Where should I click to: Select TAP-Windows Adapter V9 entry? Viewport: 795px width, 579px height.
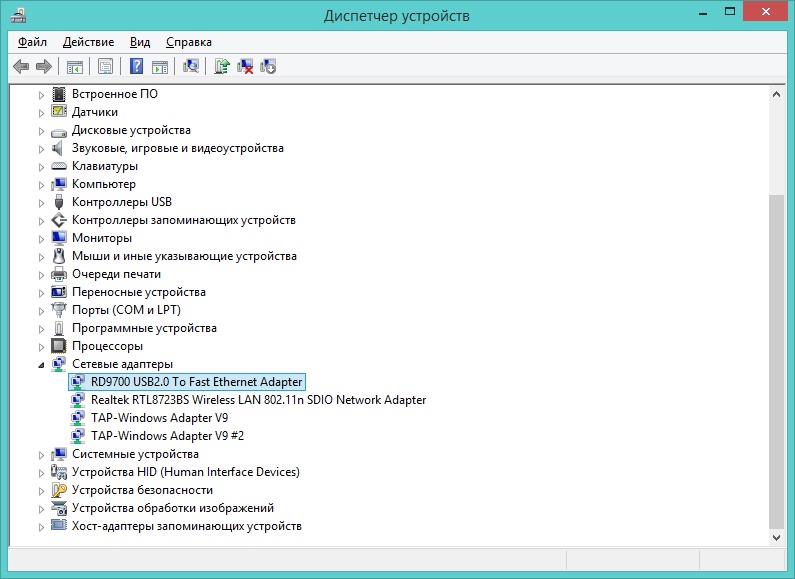pos(159,418)
